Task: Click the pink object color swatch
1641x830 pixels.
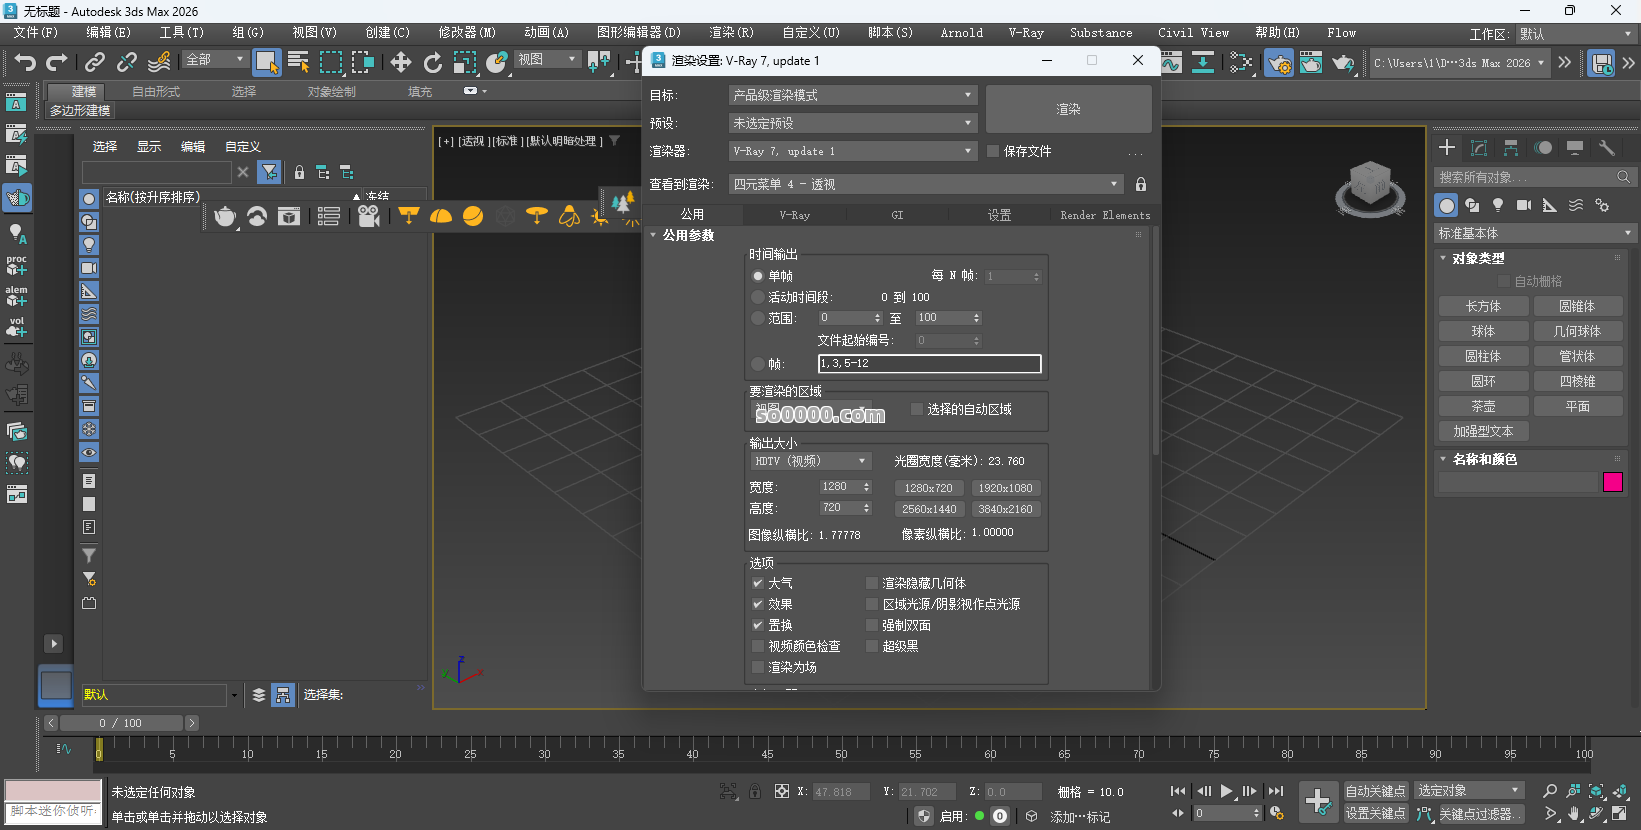Action: [1612, 482]
